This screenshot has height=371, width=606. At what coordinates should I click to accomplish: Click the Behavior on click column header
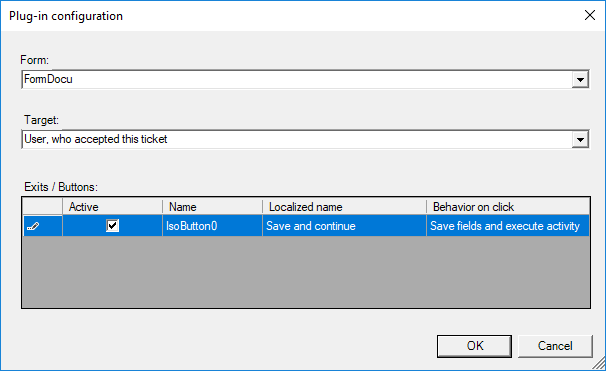(x=508, y=207)
